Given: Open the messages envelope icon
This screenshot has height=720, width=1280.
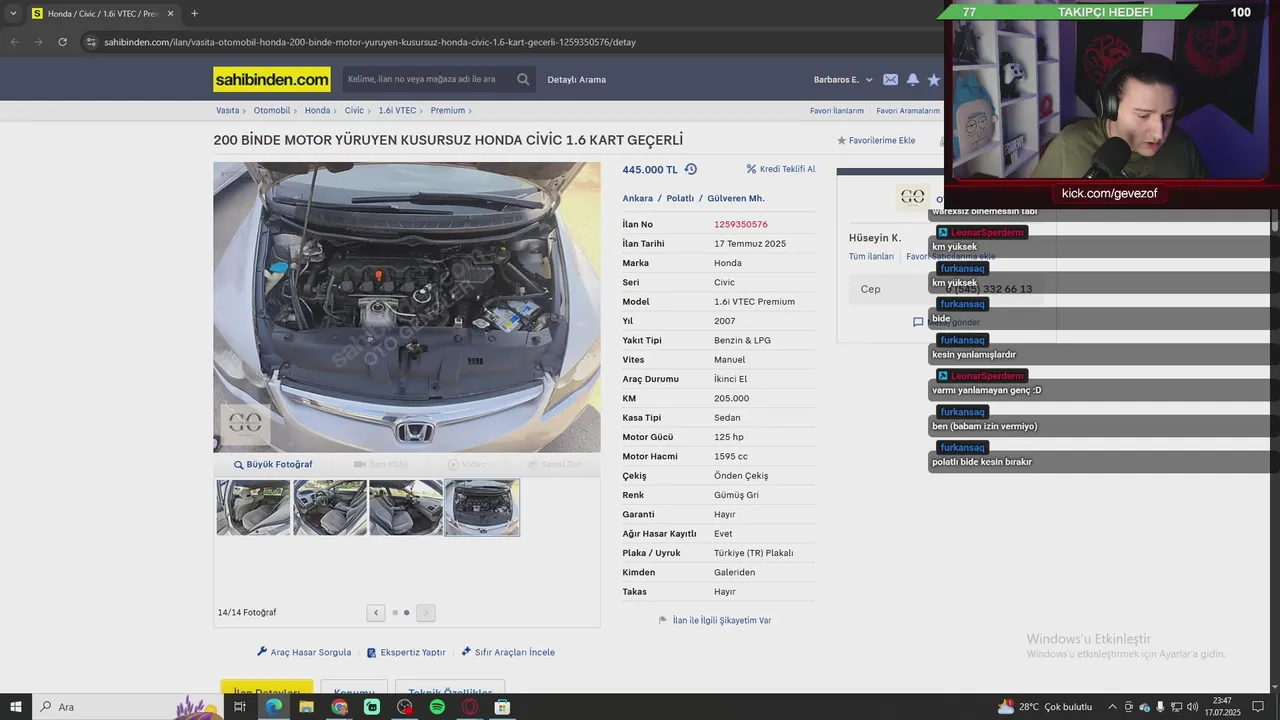Looking at the screenshot, I should coord(890,79).
